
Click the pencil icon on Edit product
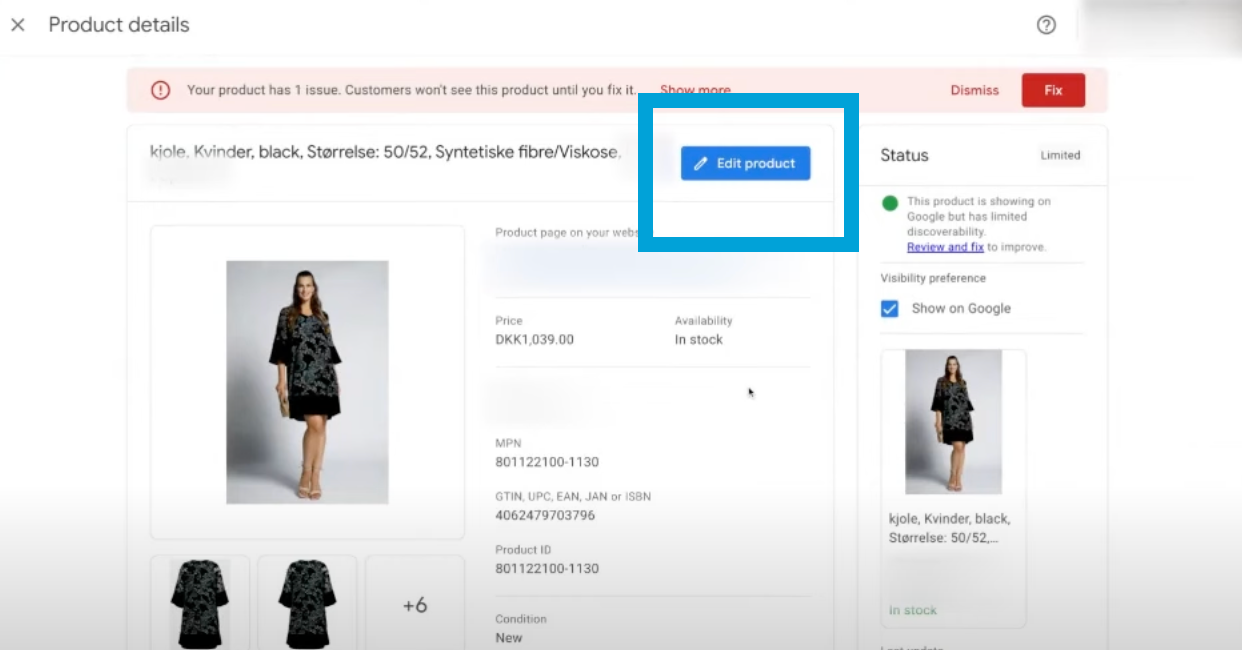tap(701, 163)
